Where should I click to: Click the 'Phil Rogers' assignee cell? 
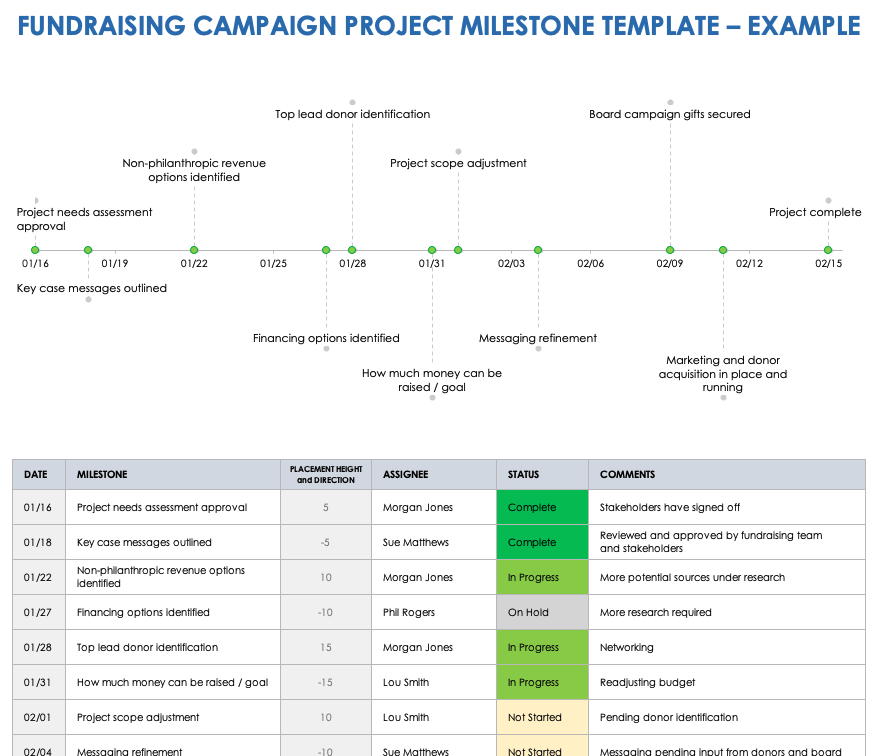click(410, 612)
